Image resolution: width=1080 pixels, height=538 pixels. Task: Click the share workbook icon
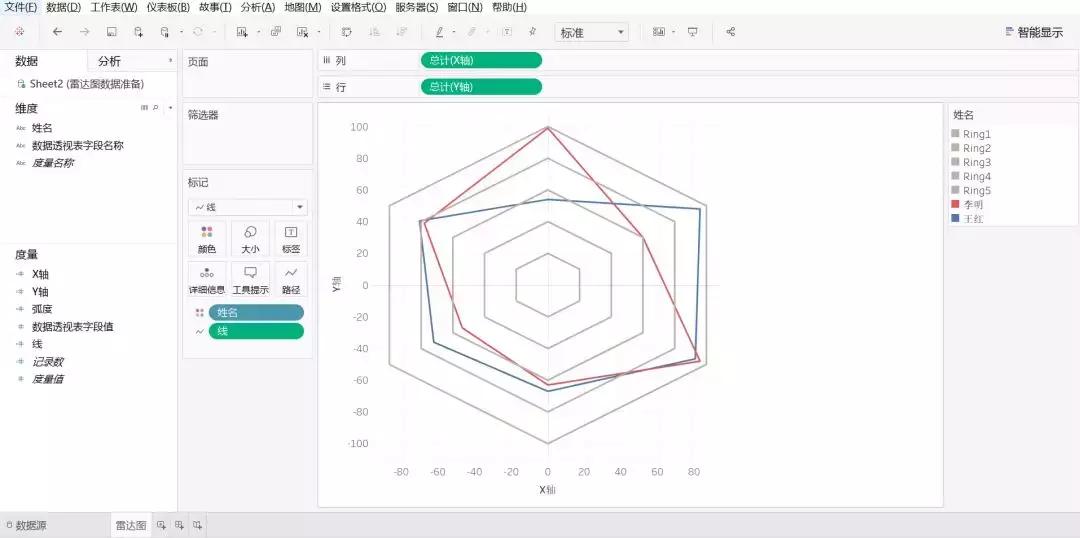click(731, 32)
